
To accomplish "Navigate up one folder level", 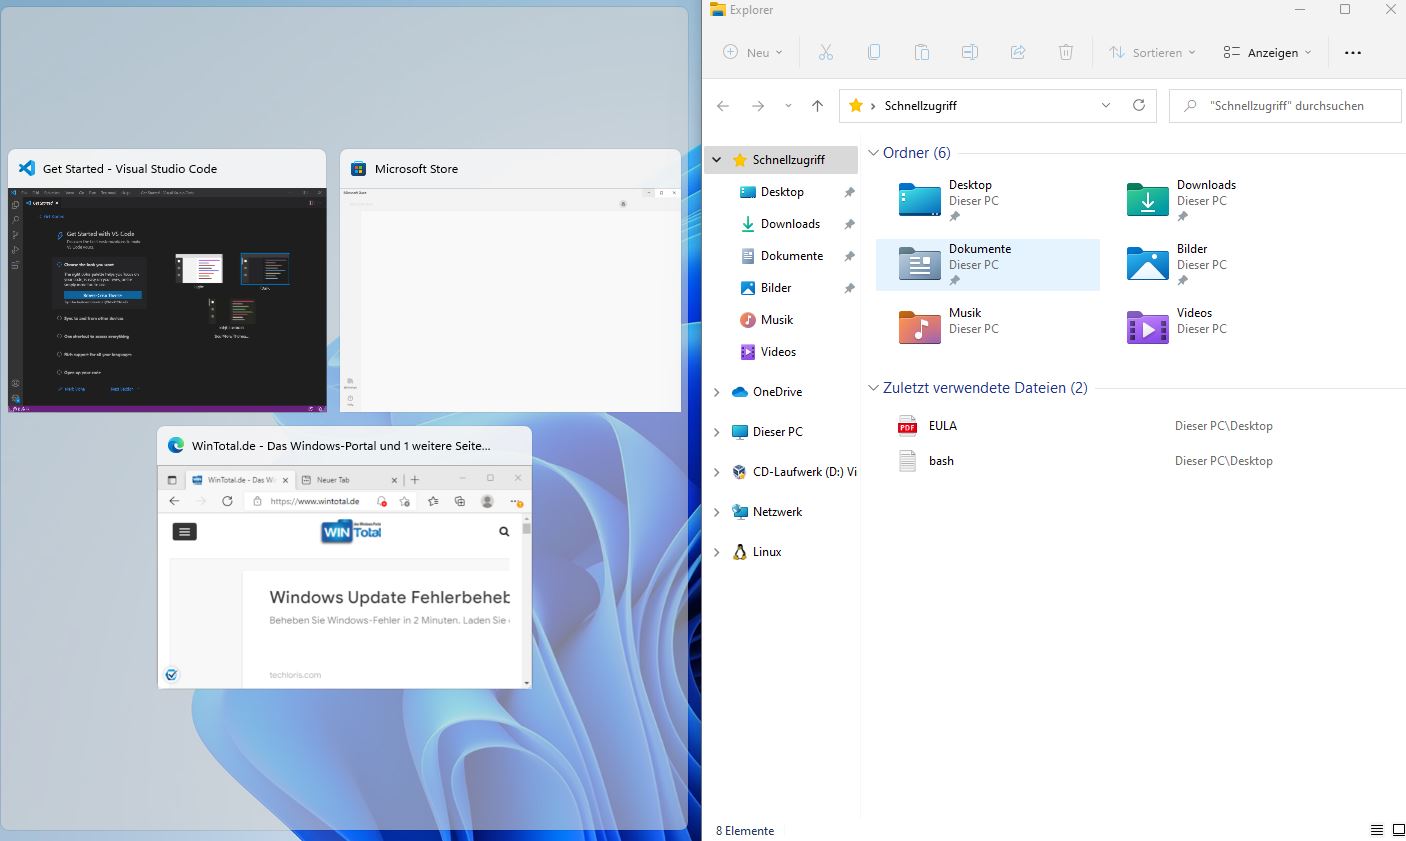I will (x=817, y=106).
